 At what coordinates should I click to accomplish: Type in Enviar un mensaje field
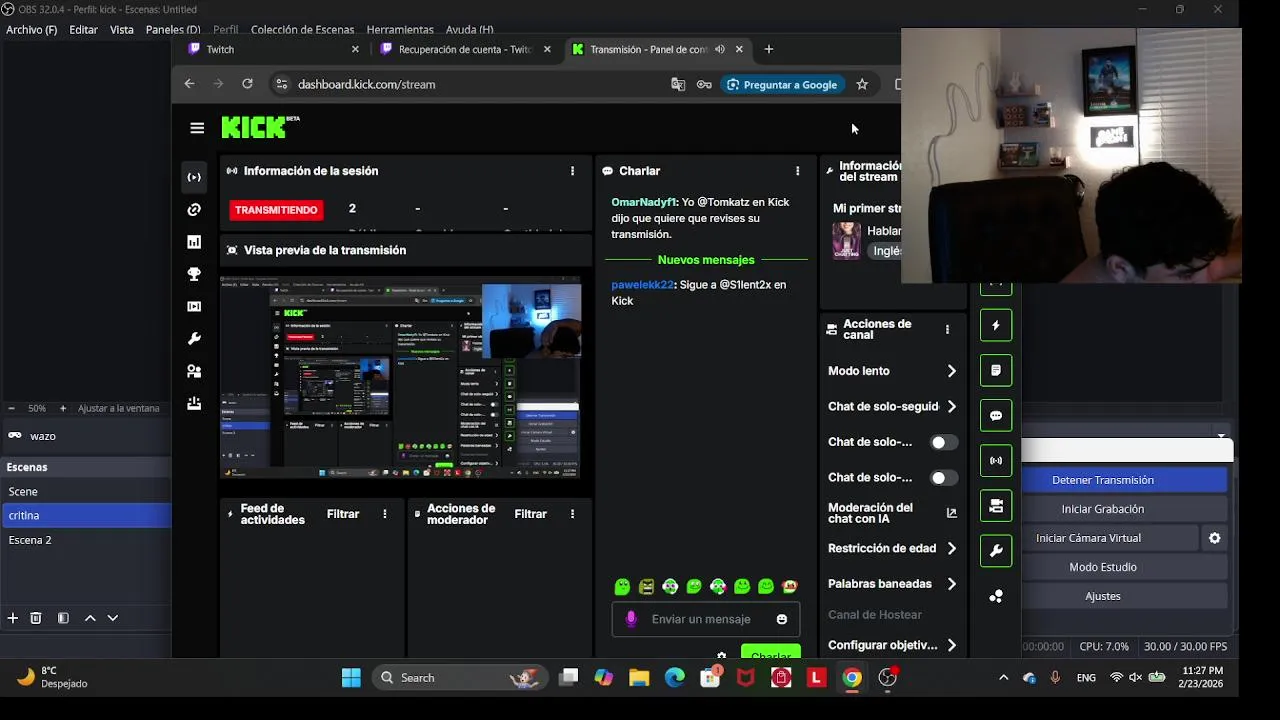click(x=706, y=619)
